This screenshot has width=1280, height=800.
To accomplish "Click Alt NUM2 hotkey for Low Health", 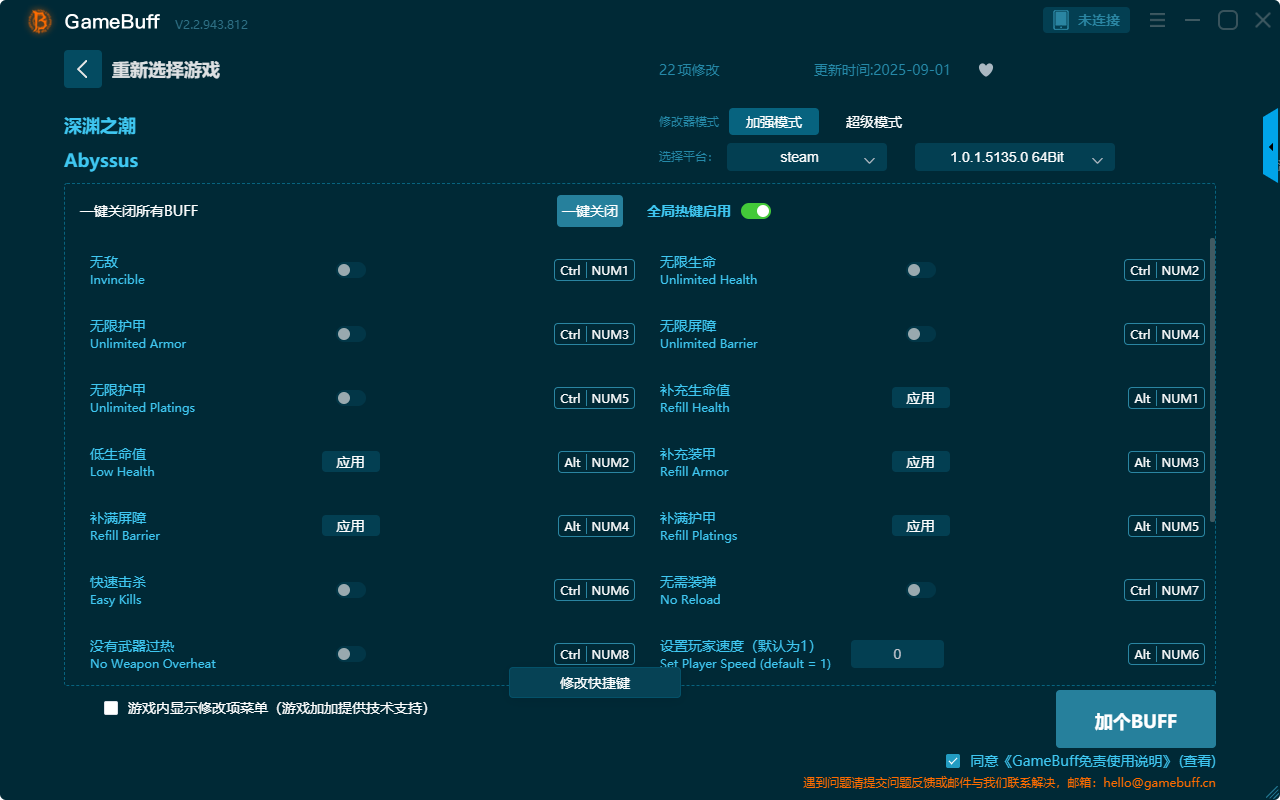I will click(597, 462).
